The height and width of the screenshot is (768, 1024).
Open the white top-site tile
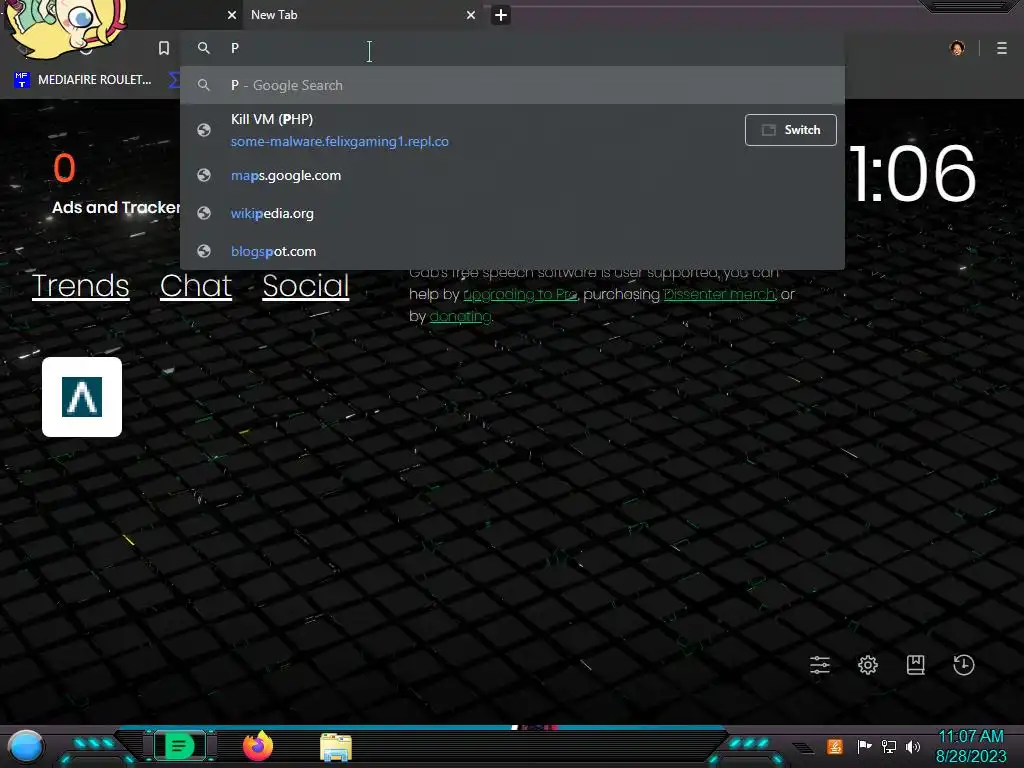click(x=82, y=397)
